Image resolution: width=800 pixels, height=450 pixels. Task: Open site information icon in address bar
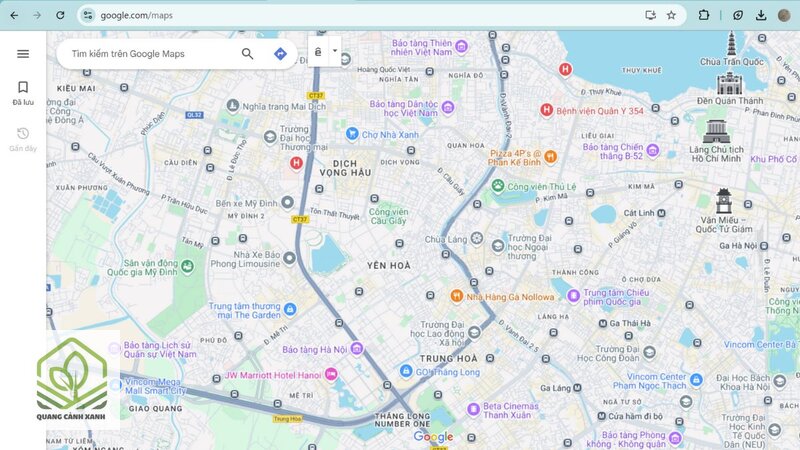[88, 15]
